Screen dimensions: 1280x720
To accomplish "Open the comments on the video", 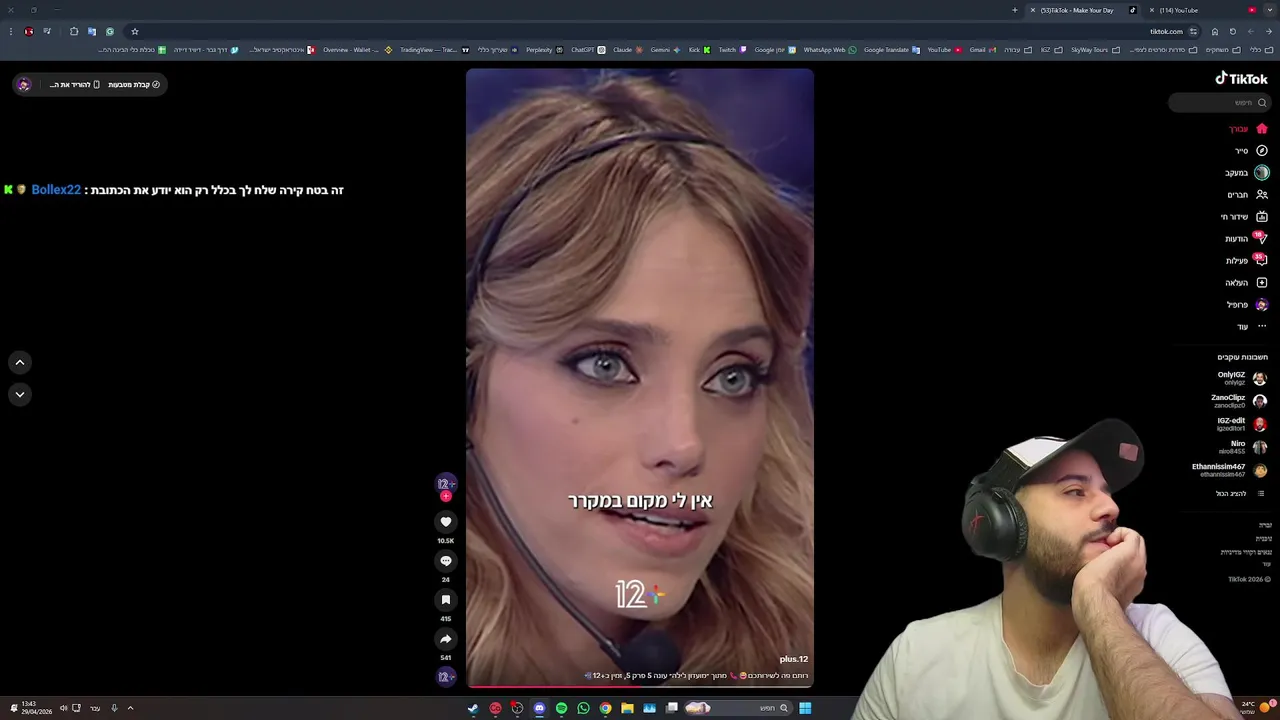I will click(446, 561).
